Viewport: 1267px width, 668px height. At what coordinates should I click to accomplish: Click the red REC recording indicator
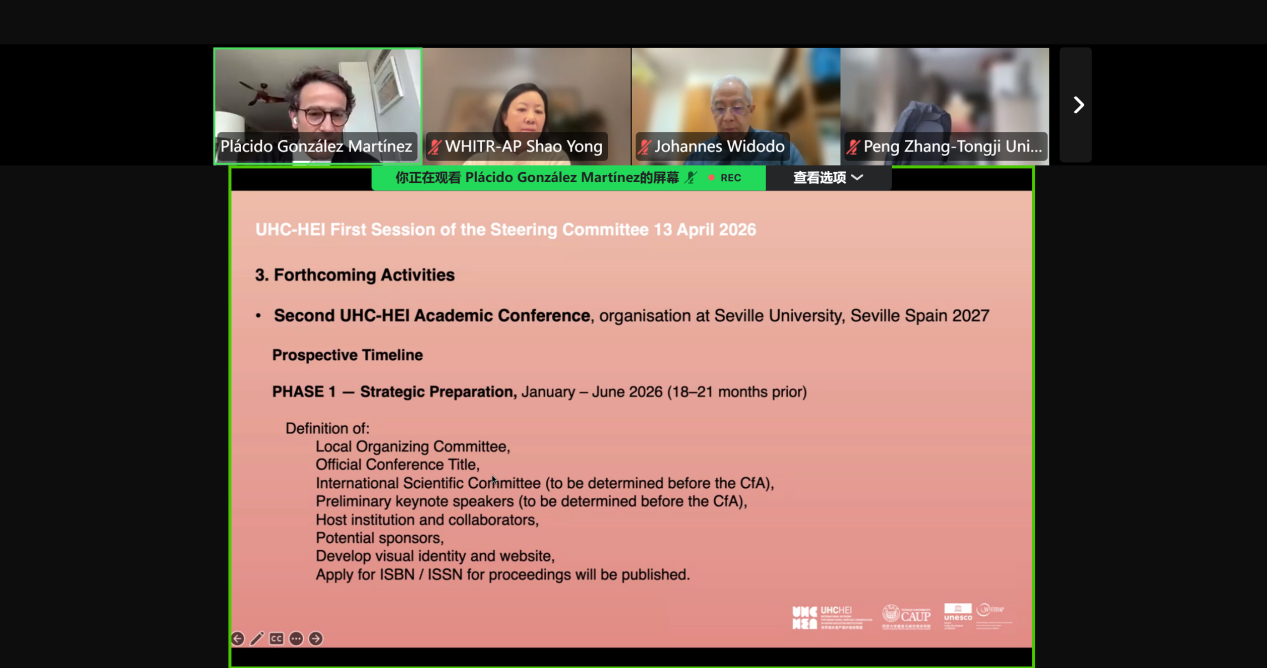(x=725, y=178)
